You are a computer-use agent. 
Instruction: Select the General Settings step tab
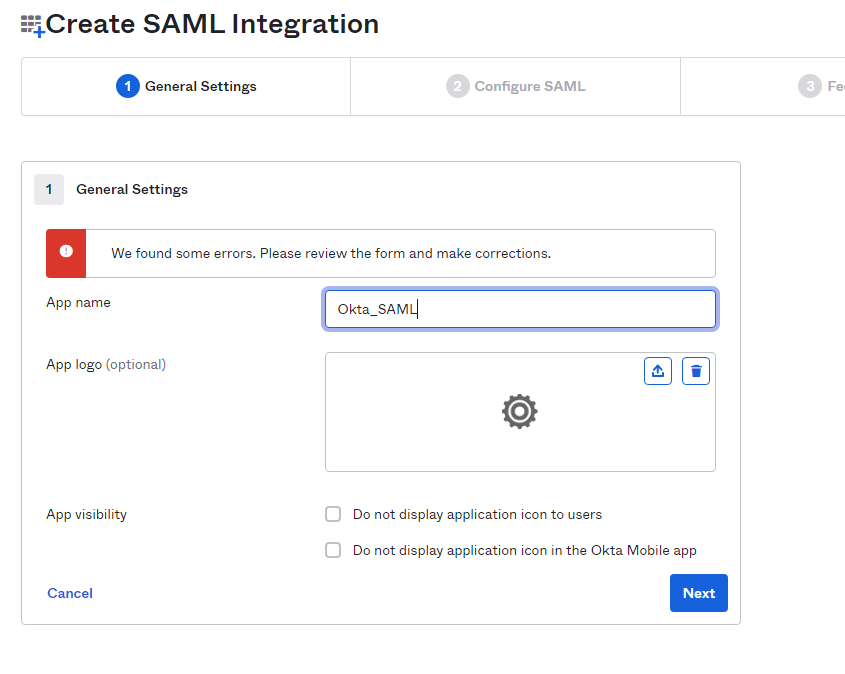coord(186,86)
